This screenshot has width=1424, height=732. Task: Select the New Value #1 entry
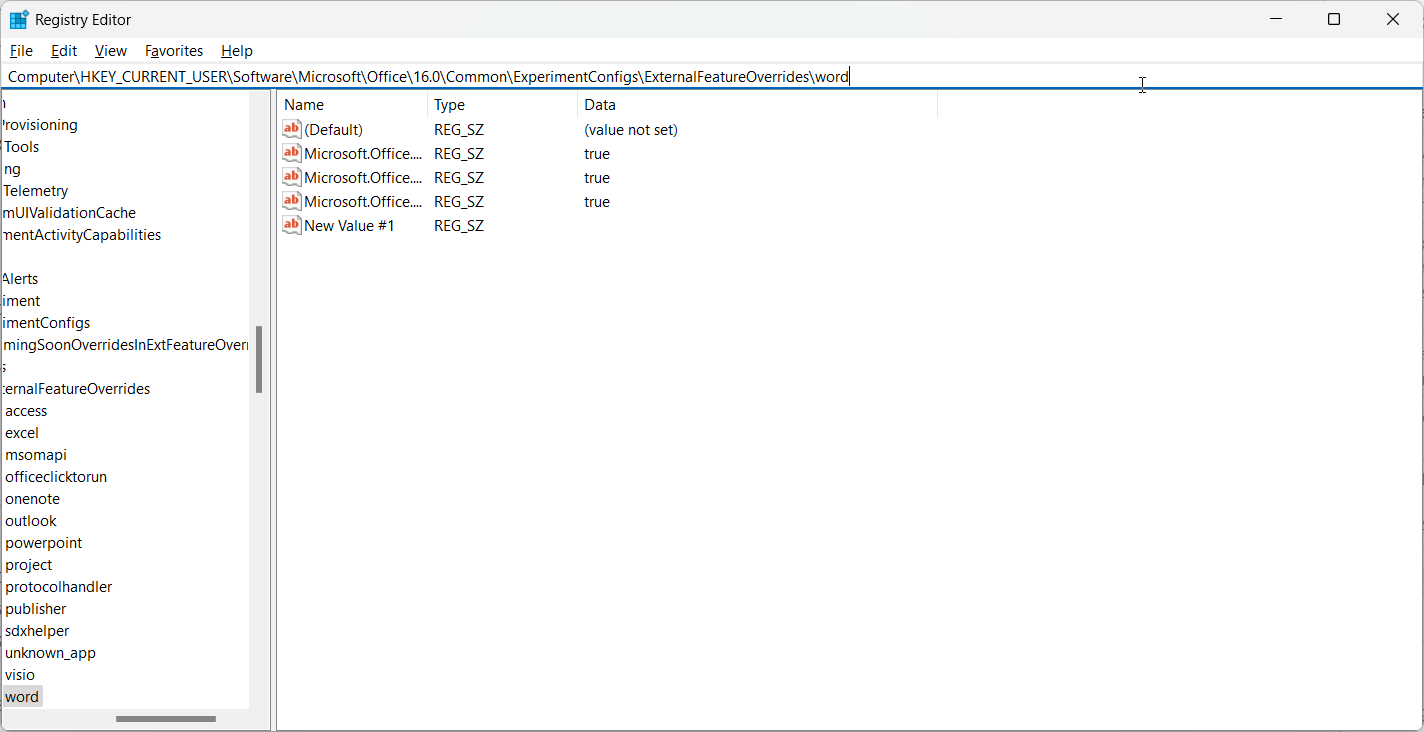(349, 225)
